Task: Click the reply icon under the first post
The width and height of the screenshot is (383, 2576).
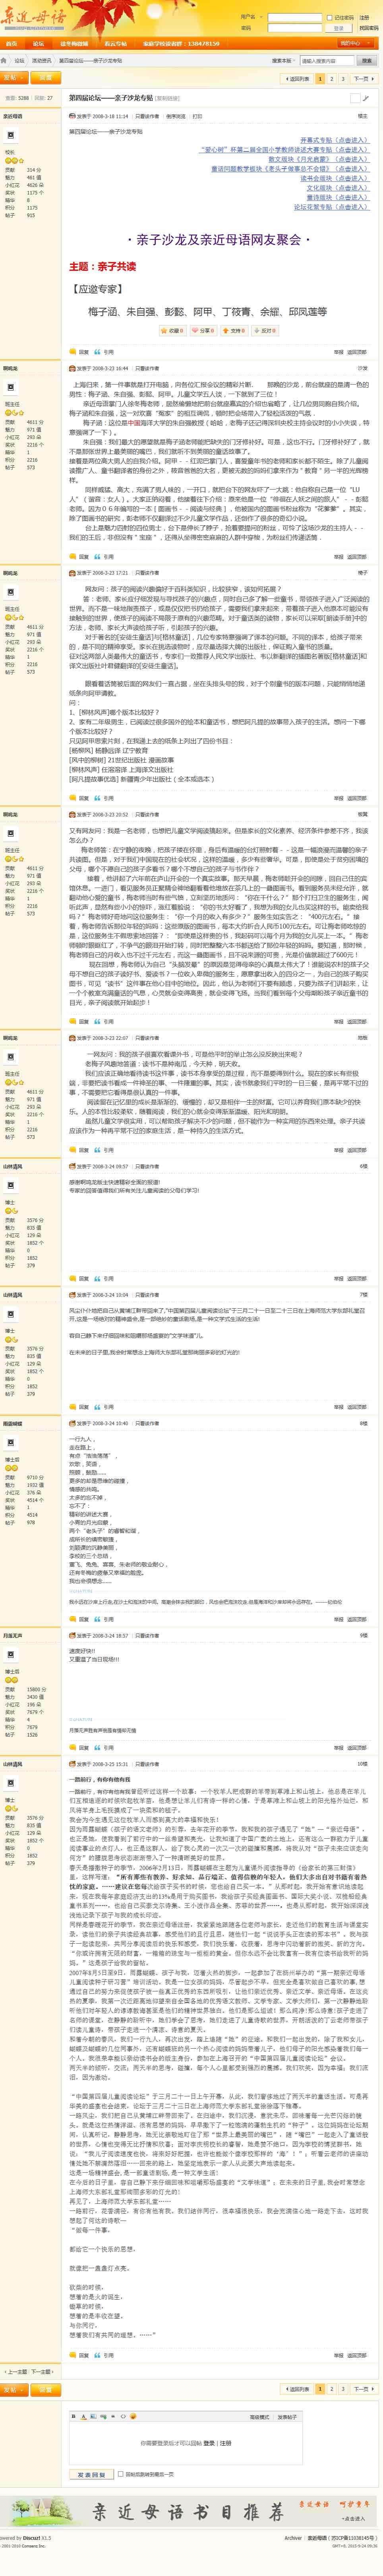Action: click(x=73, y=352)
